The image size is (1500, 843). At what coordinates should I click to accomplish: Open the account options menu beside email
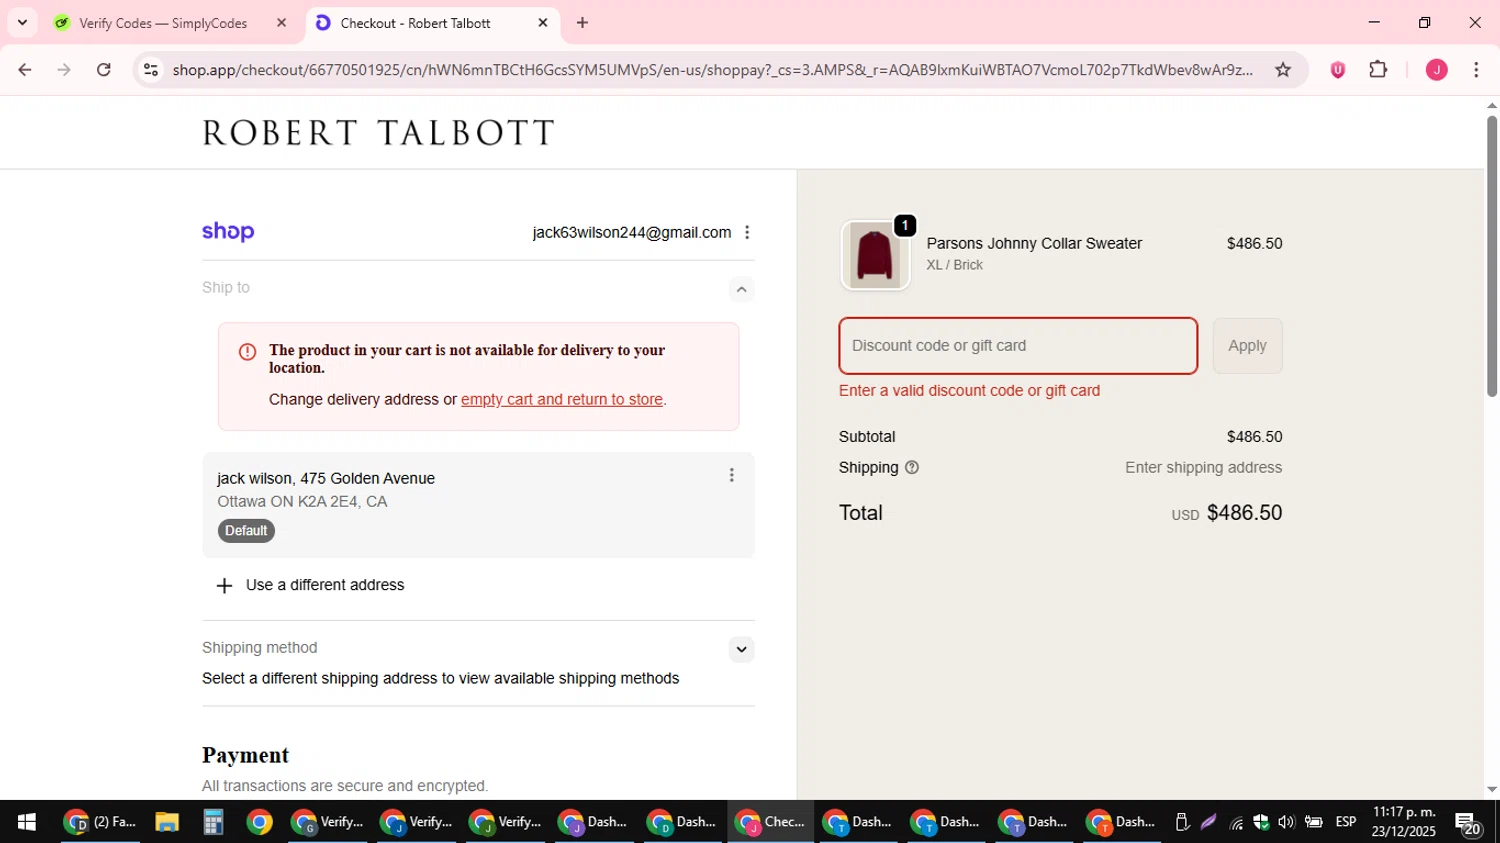747,232
